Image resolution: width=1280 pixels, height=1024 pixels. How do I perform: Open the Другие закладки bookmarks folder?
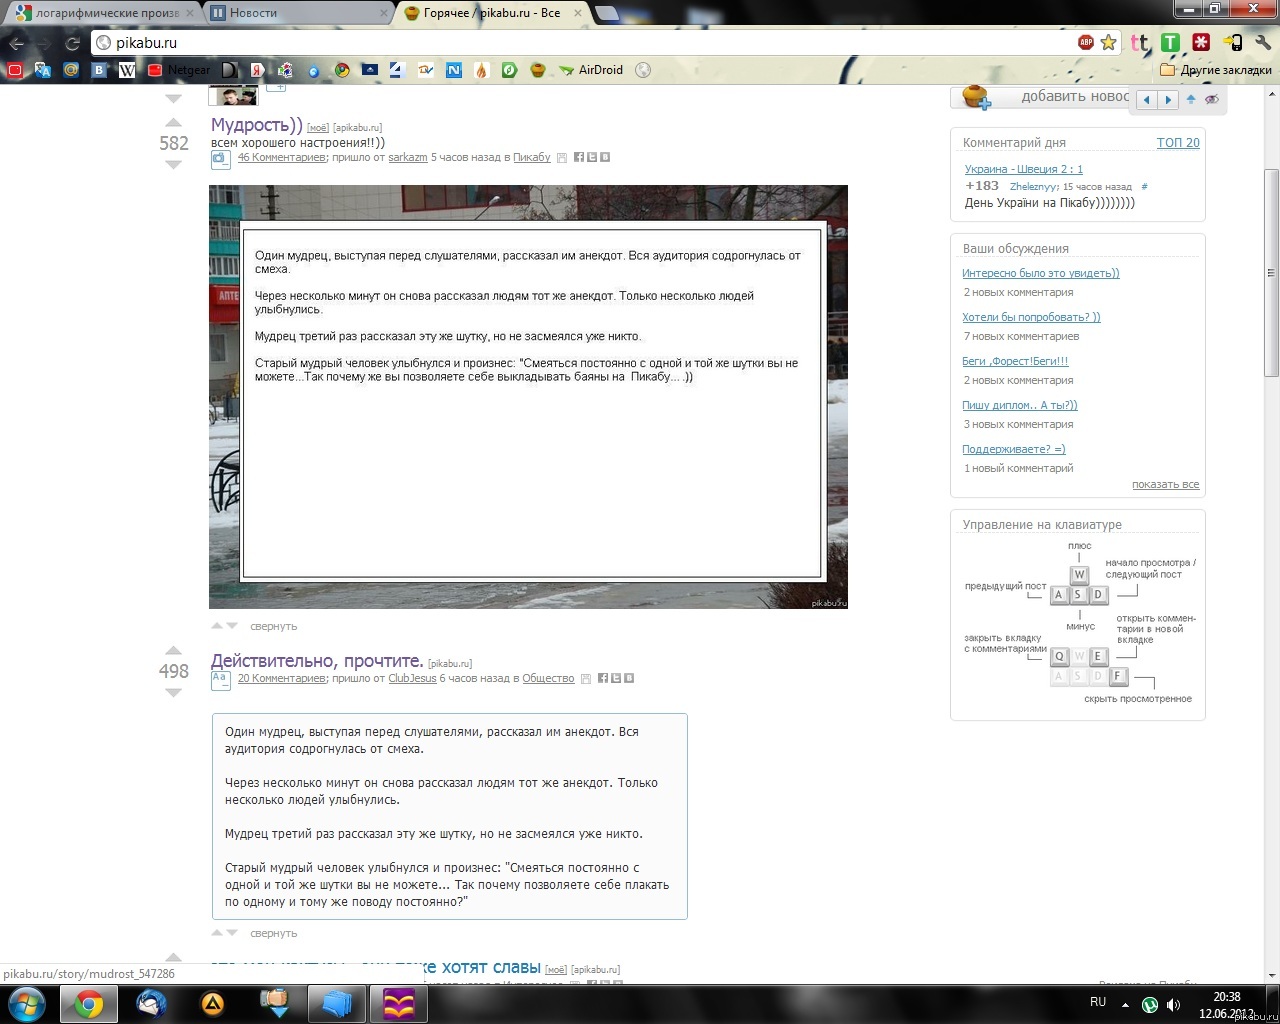tap(1216, 70)
